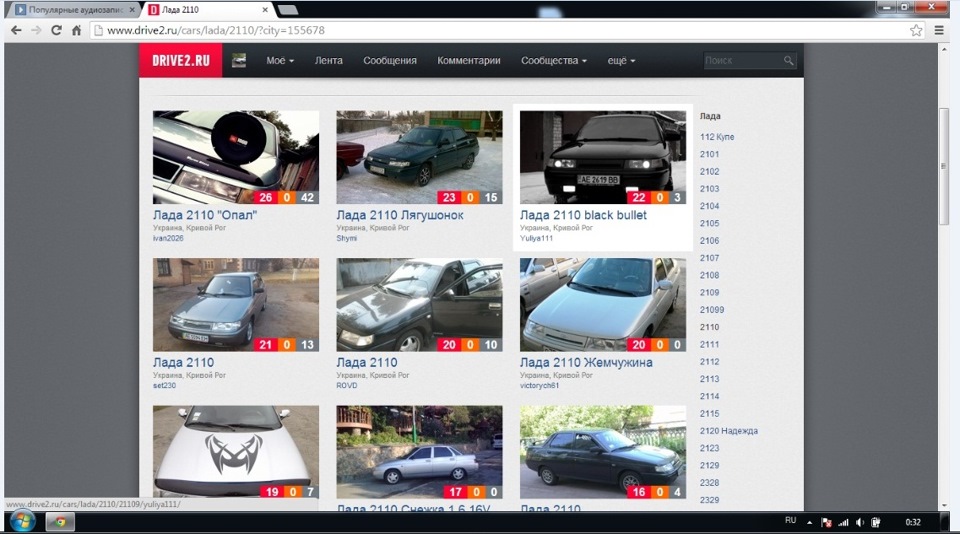Open user Shymi profile

(347, 238)
